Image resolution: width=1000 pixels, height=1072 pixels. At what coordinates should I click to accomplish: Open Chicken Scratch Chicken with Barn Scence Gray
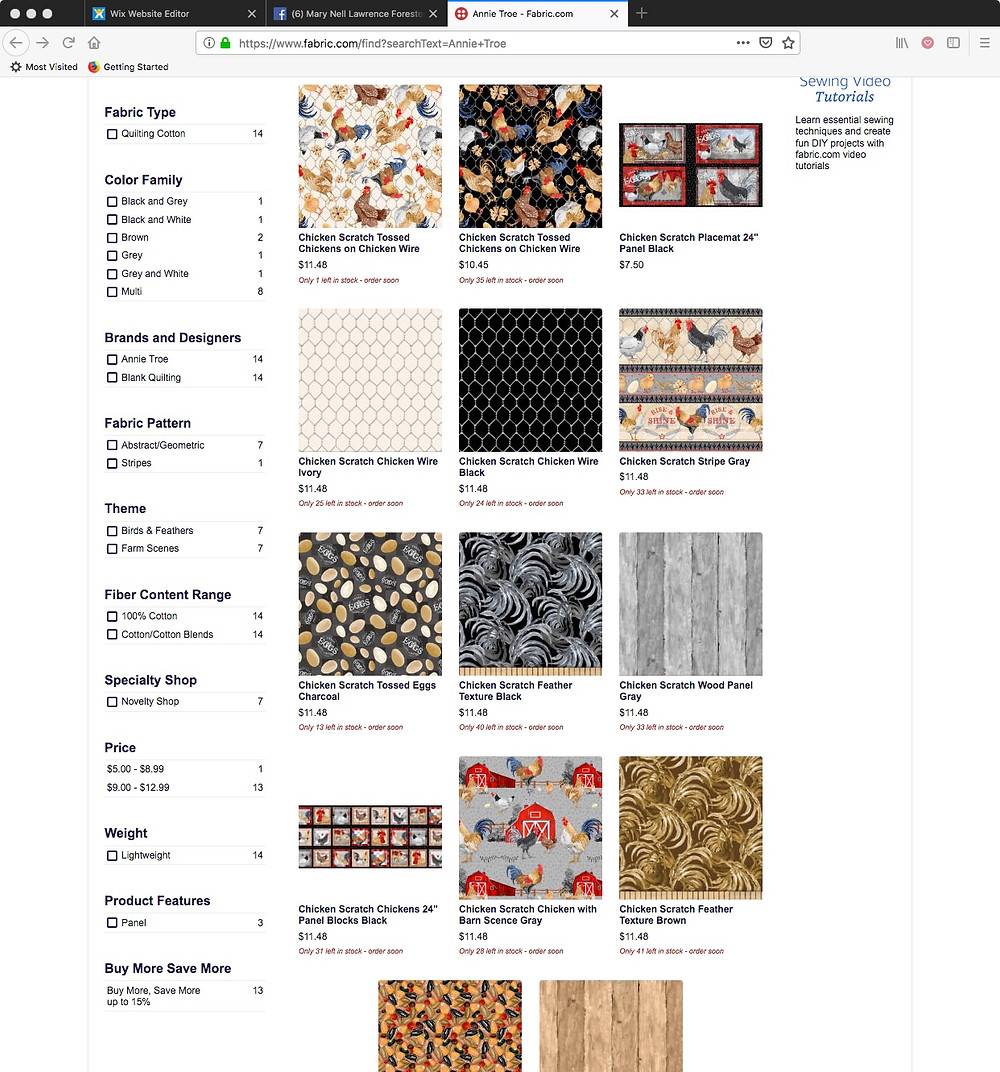click(528, 915)
